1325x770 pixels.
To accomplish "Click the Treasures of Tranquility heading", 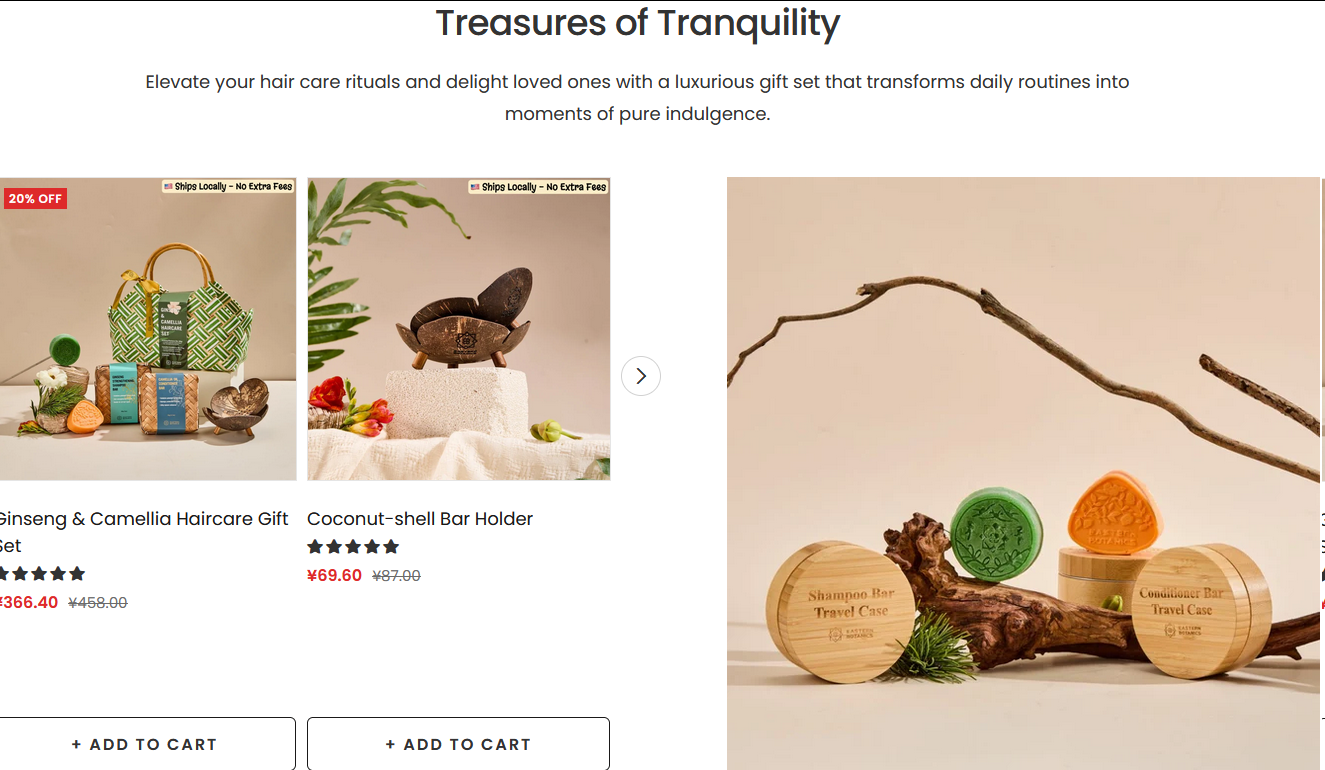I will [638, 22].
